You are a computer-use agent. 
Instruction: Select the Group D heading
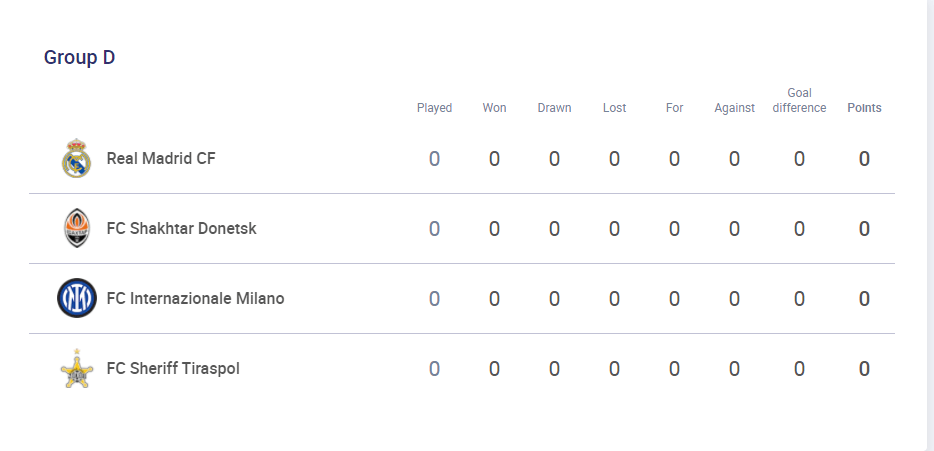pyautogui.click(x=79, y=58)
